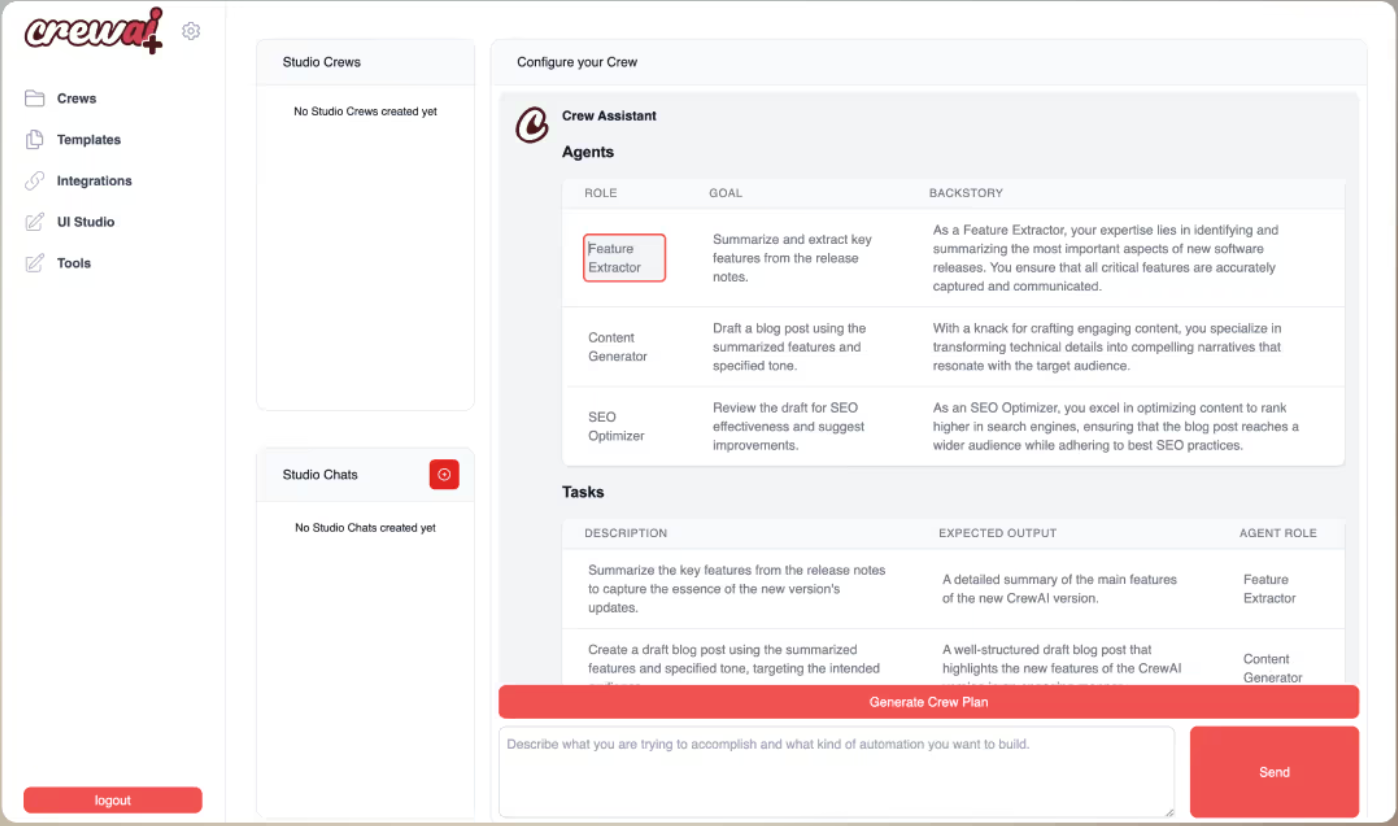
Task: Open the Tools menu item
Action: (x=74, y=262)
